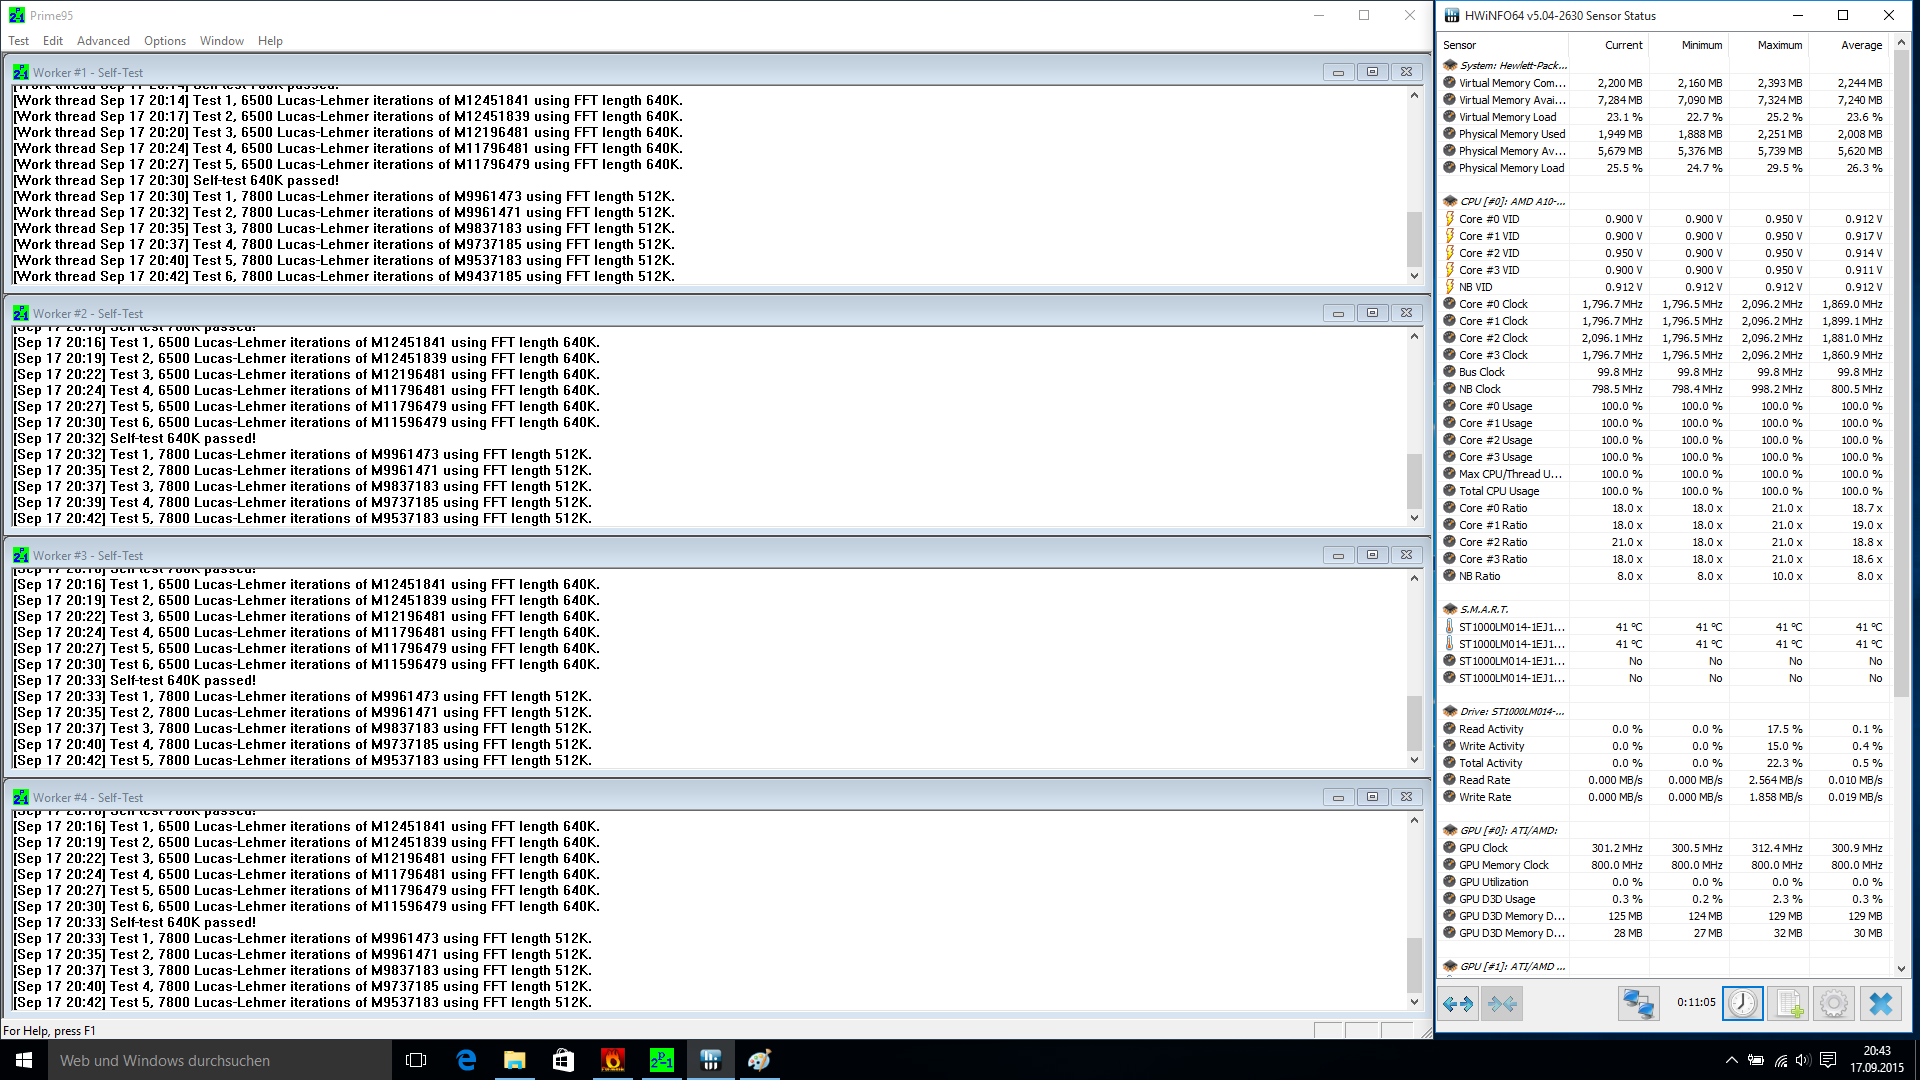This screenshot has width=1920, height=1080.
Task: Open the Advanced menu
Action: pos(103,41)
